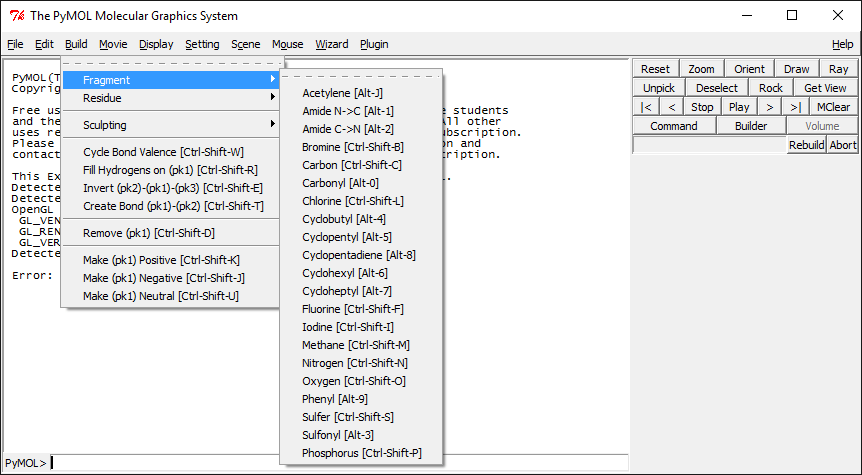
Task: Select Cyclopentyl fragment
Action: pyautogui.click(x=361, y=238)
